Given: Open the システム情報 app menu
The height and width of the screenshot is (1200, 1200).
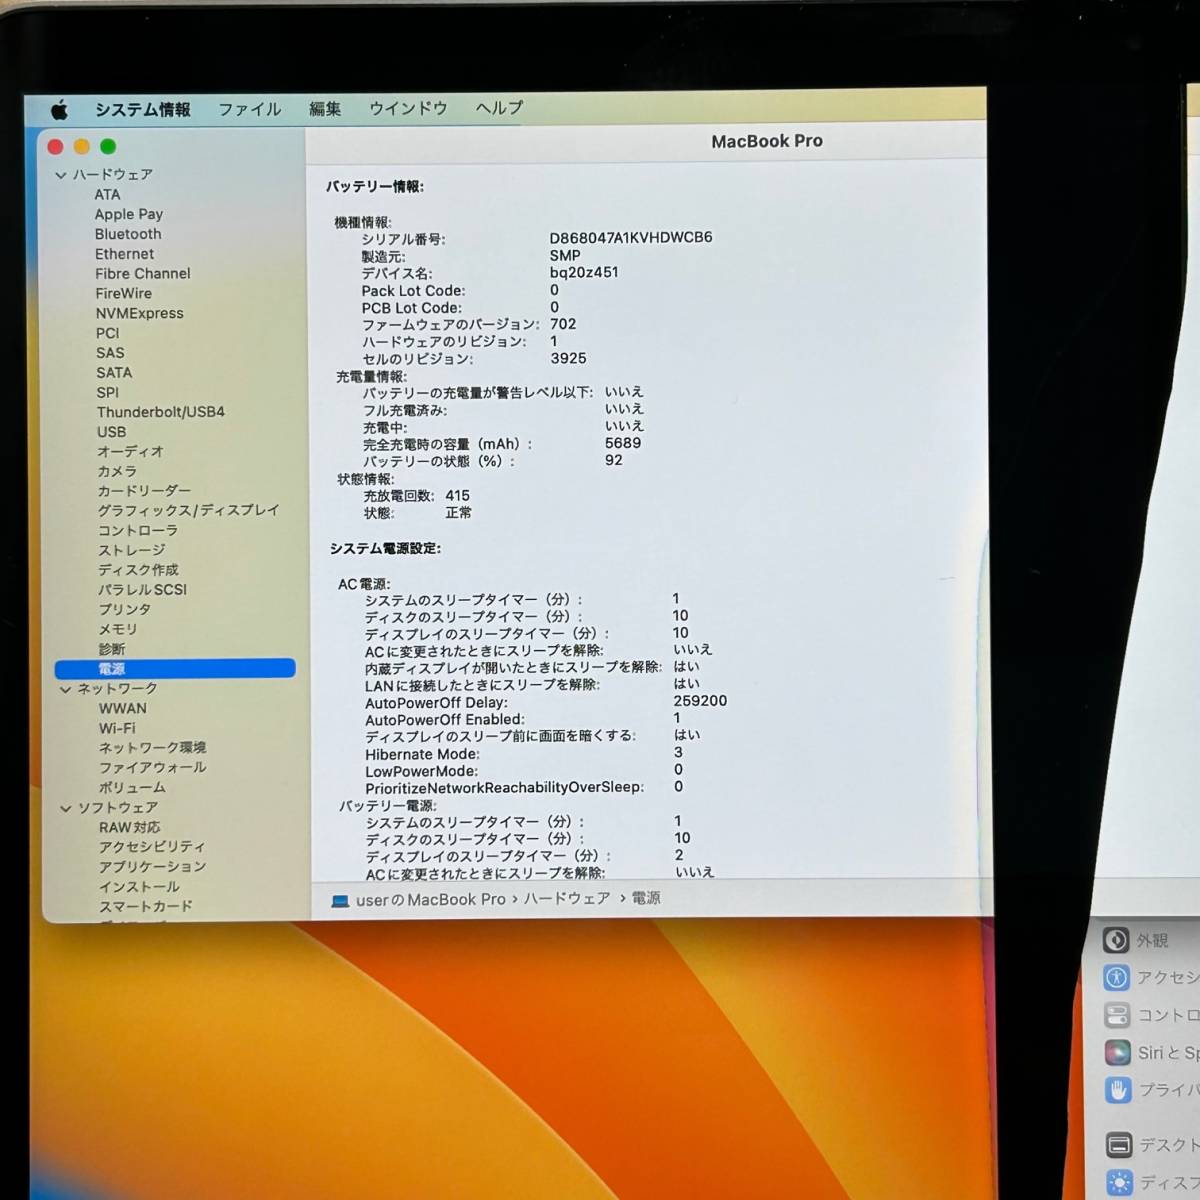Looking at the screenshot, I should point(142,109).
